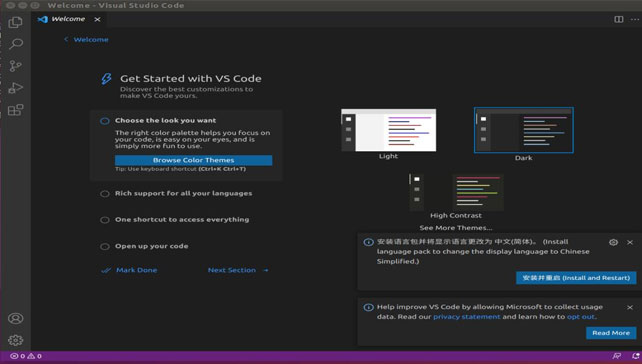Viewport: 642px width, 364px height.
Task: Close the language pack notification
Action: click(630, 242)
